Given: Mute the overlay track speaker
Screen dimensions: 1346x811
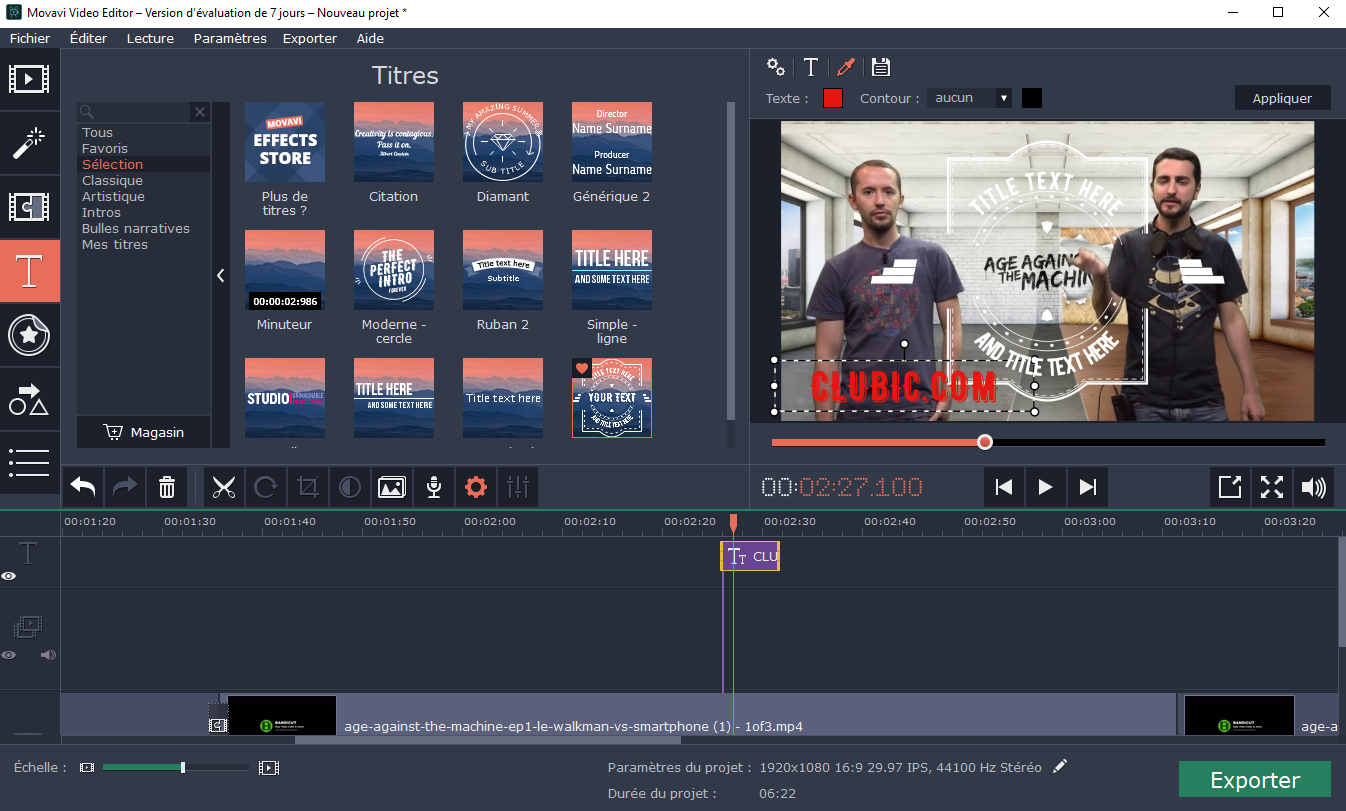Looking at the screenshot, I should pyautogui.click(x=47, y=655).
